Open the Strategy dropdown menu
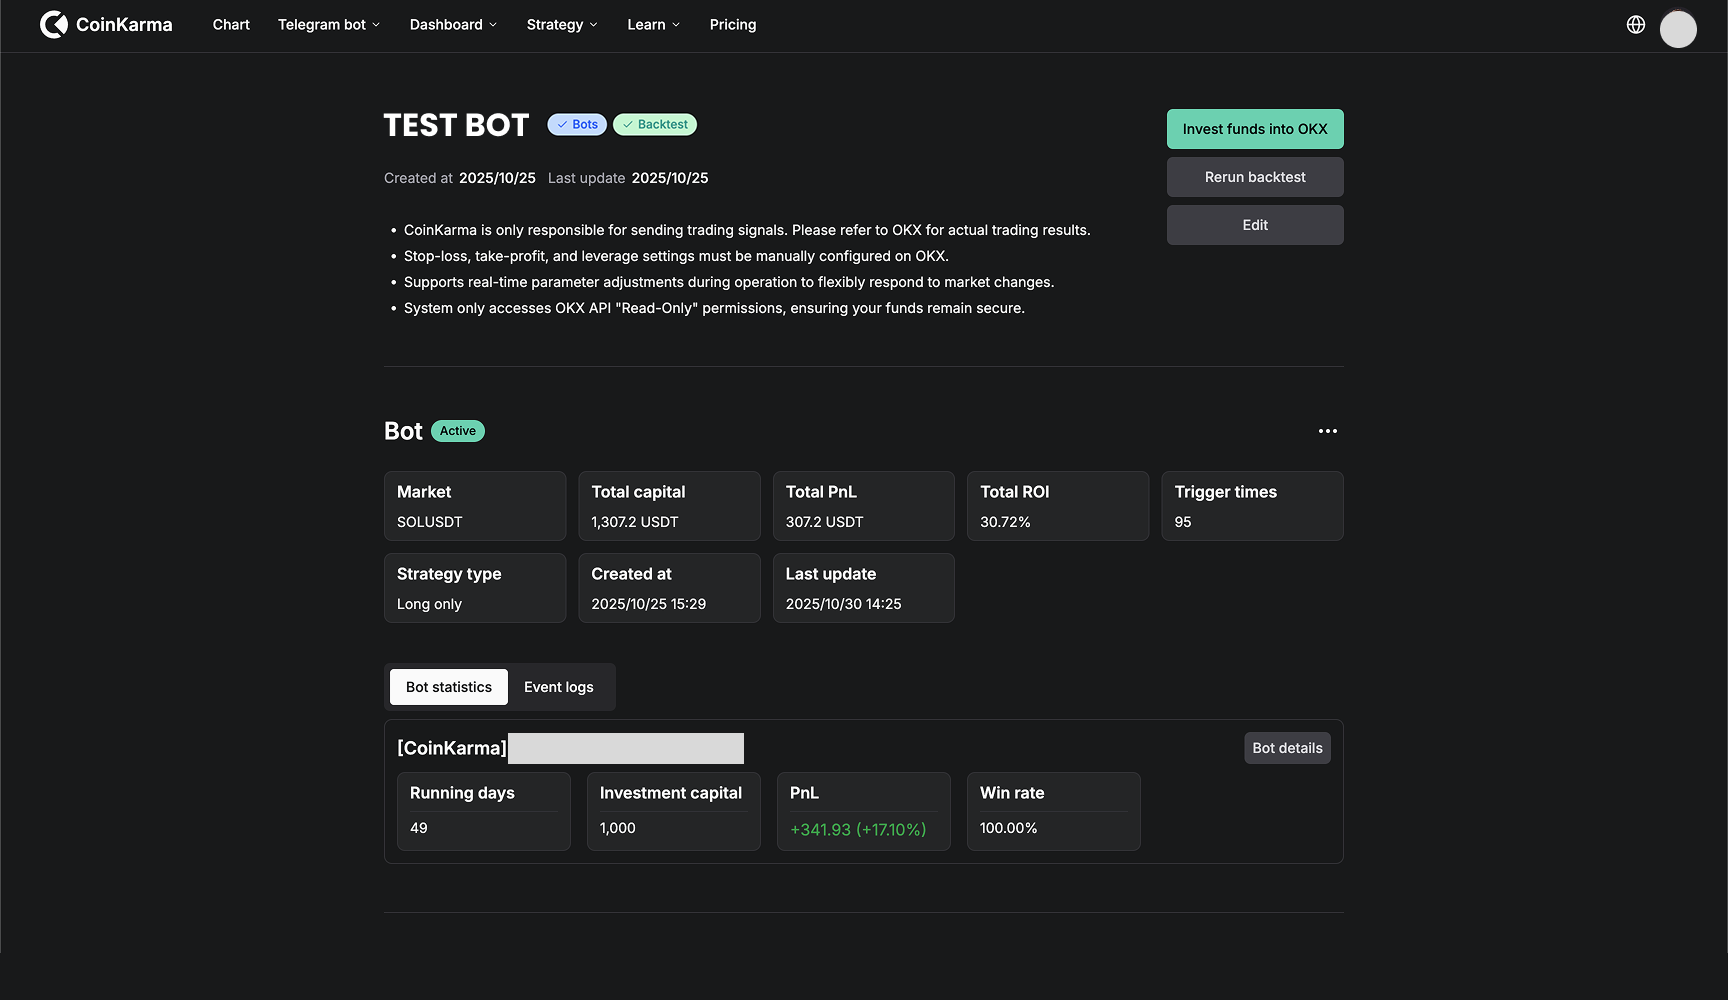This screenshot has width=1728, height=1000. [x=561, y=25]
